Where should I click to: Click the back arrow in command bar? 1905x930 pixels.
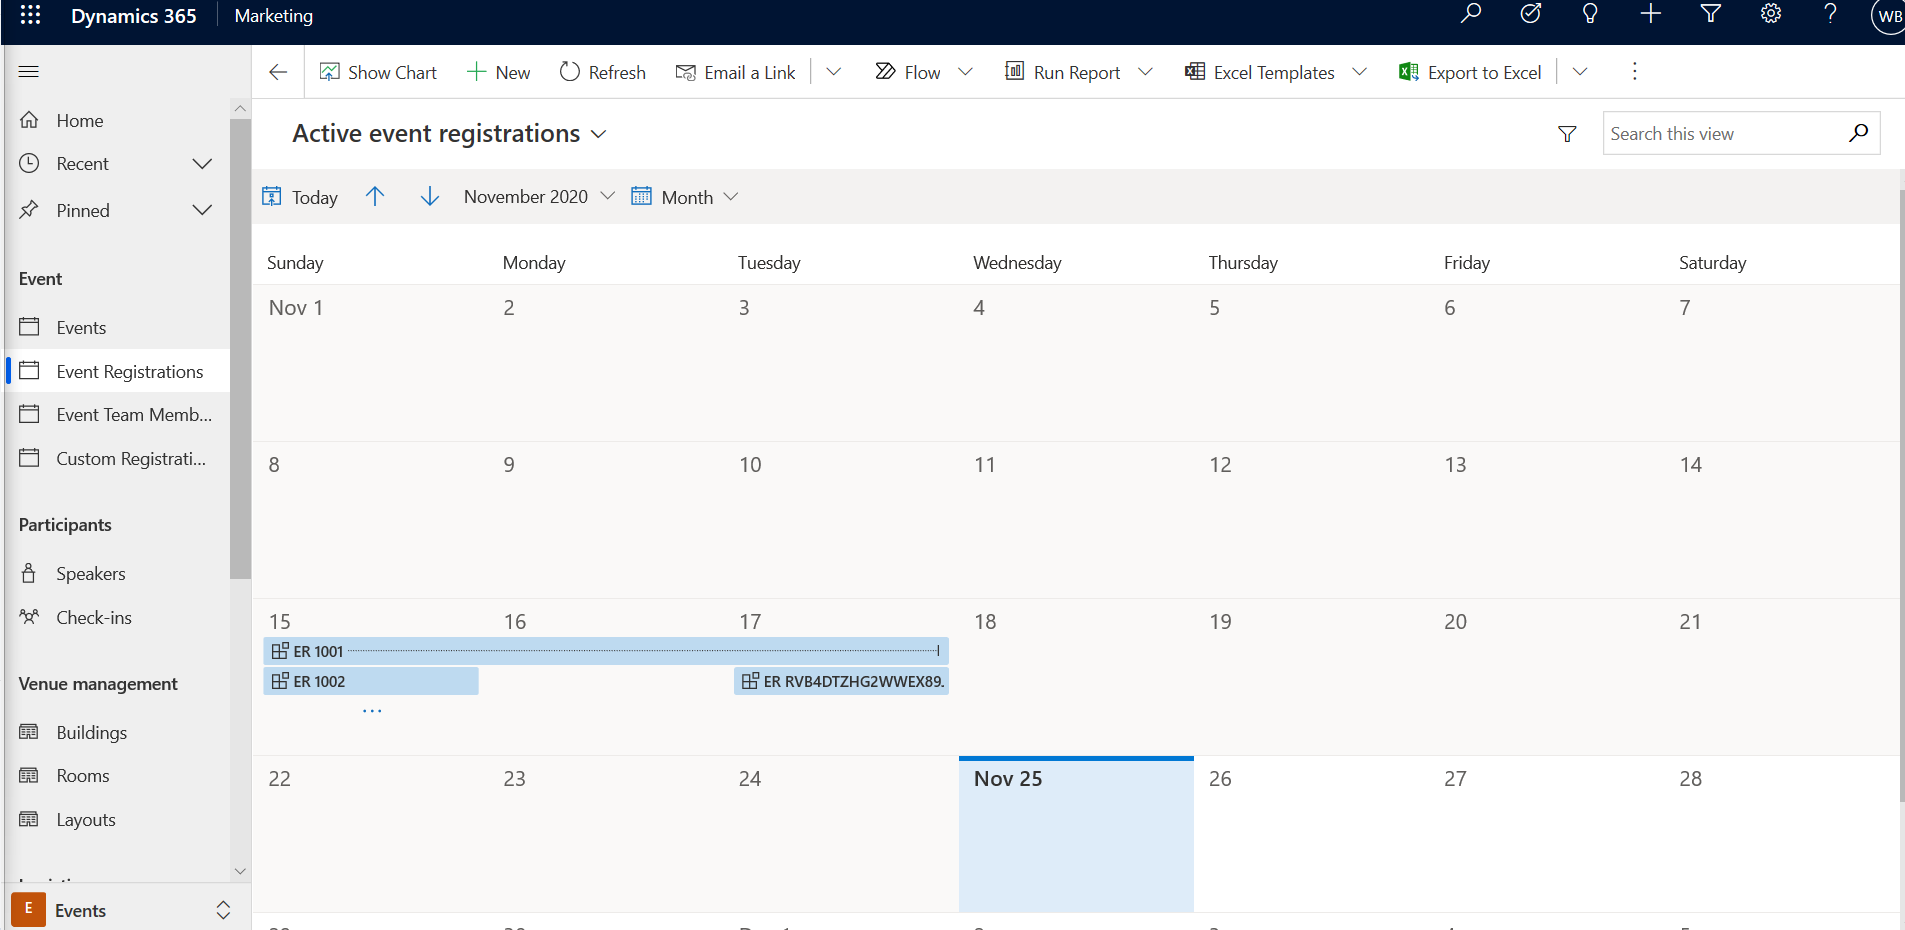click(x=278, y=72)
